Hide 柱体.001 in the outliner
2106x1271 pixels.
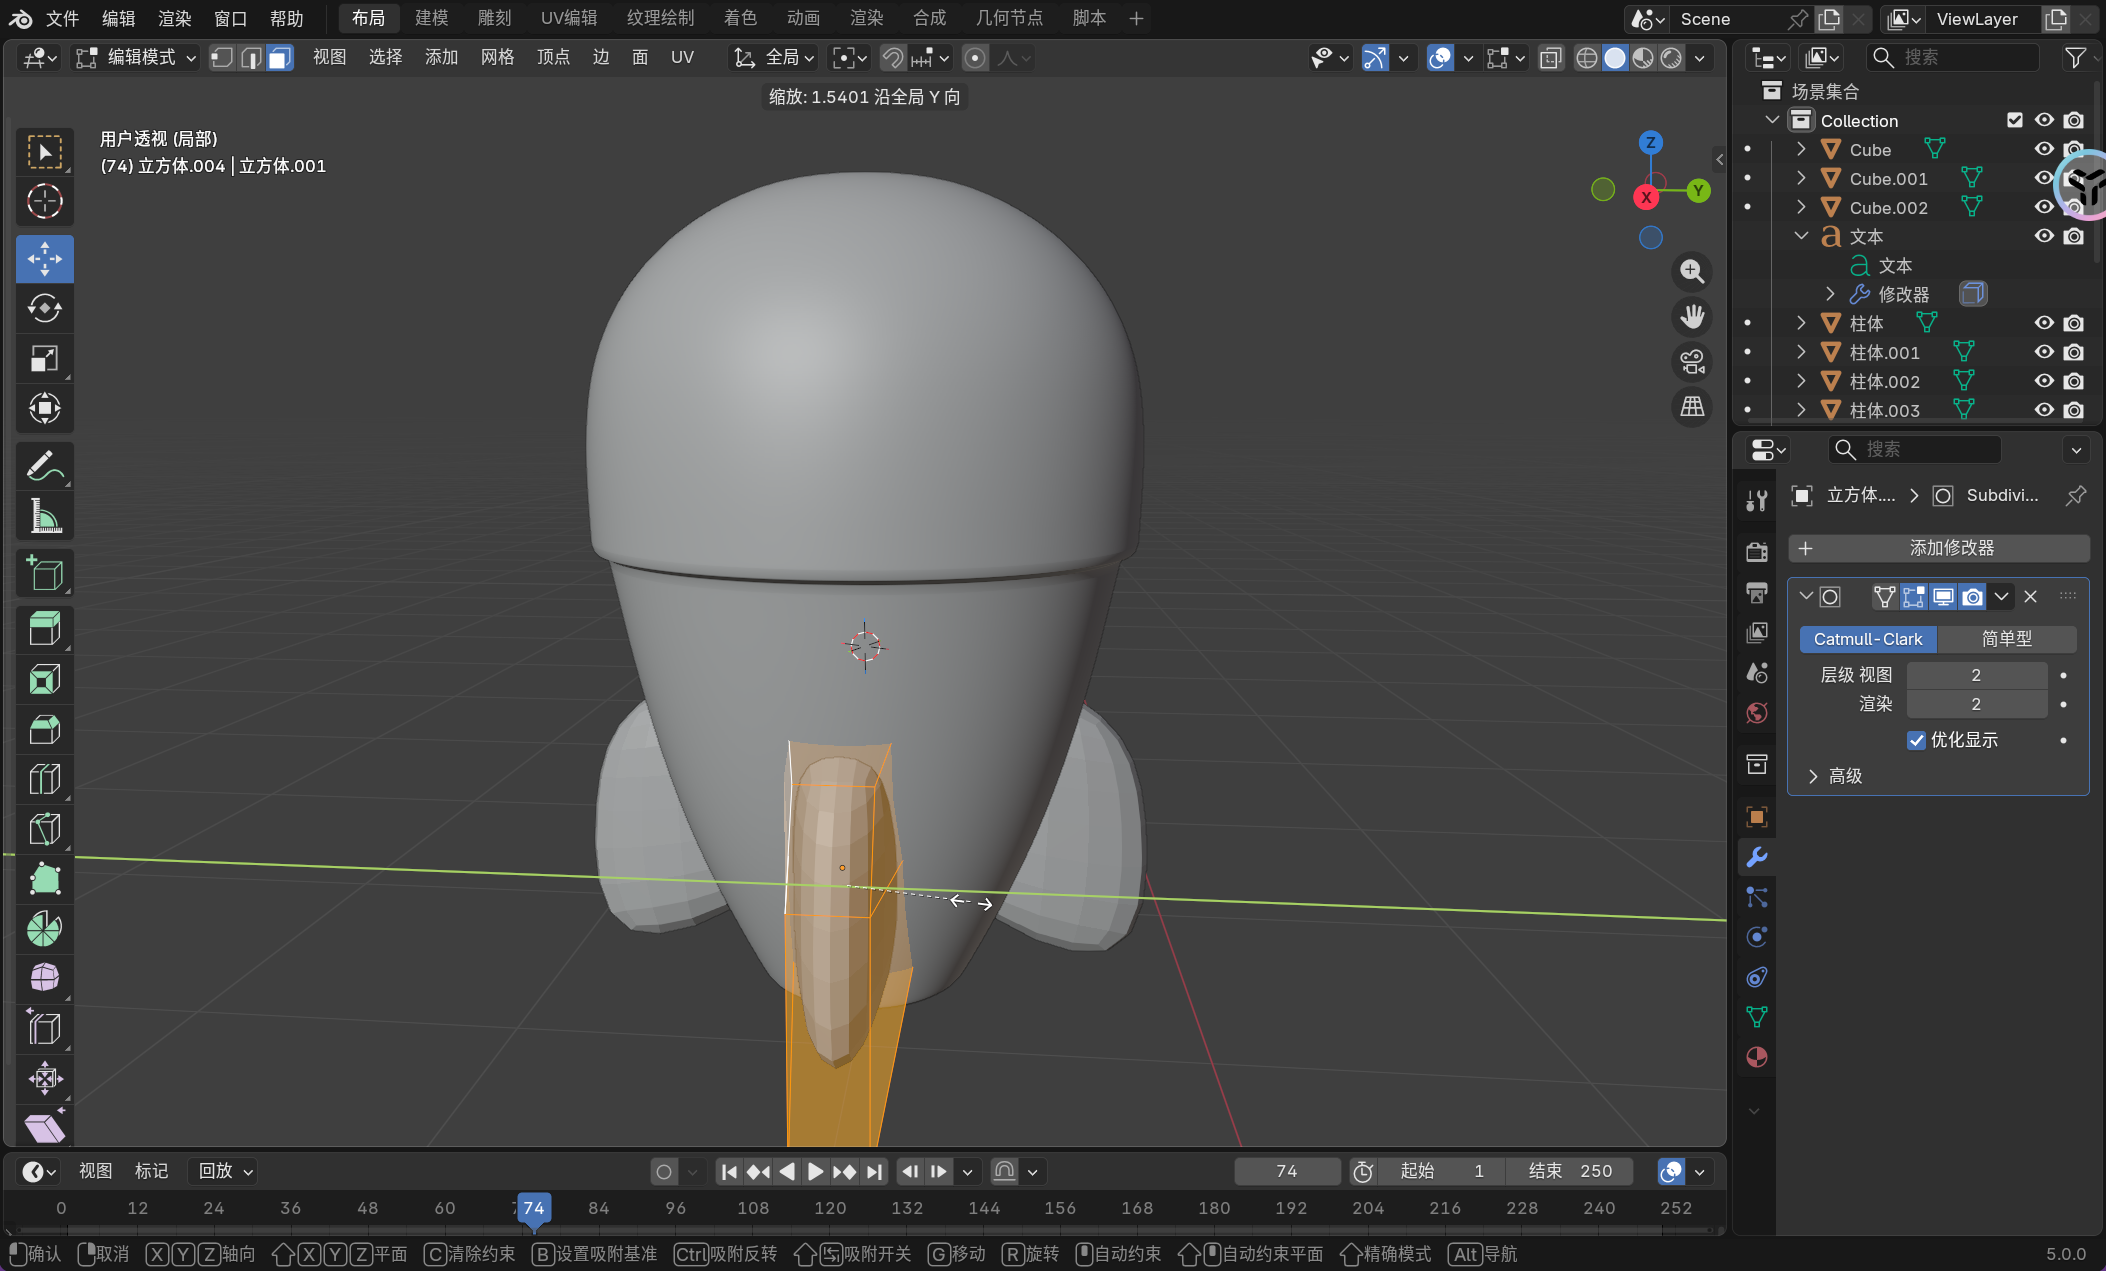pos(2044,352)
